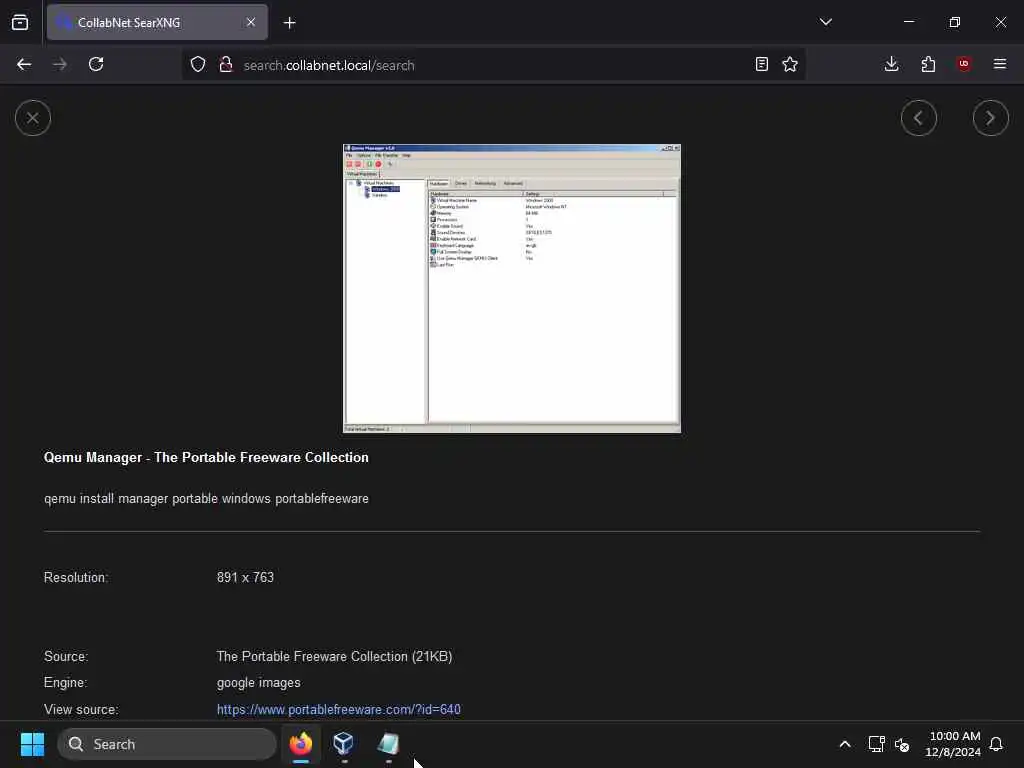Viewport: 1024px width, 768px height.
Task: Select the resolution value 891 x 763
Action: (246, 577)
